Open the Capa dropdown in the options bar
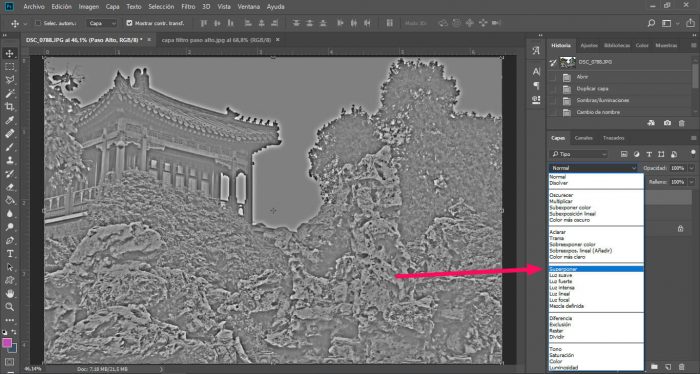 (102, 23)
